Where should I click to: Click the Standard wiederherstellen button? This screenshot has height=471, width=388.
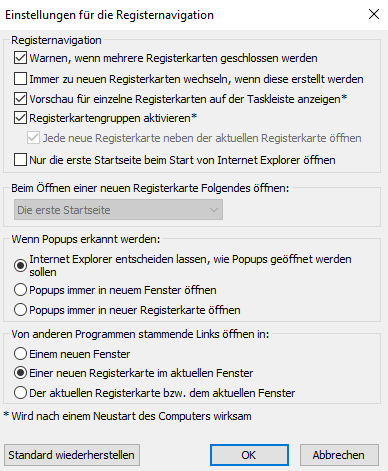click(72, 455)
